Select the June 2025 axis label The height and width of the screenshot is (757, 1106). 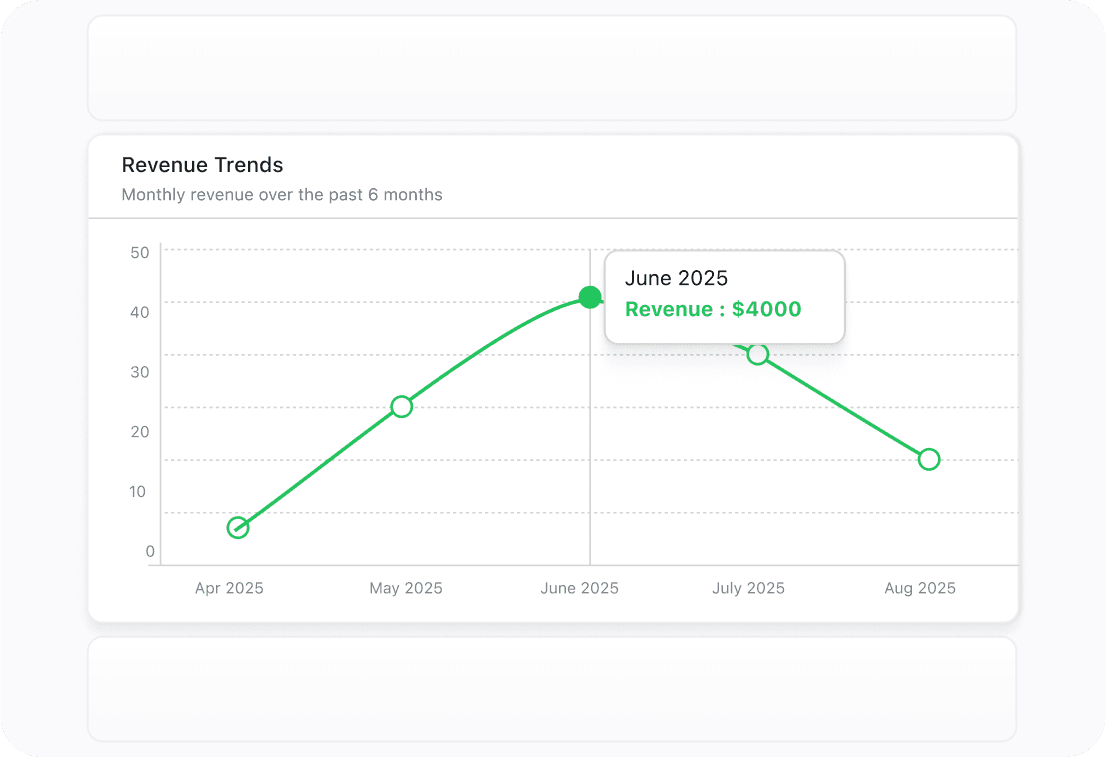tap(579, 588)
